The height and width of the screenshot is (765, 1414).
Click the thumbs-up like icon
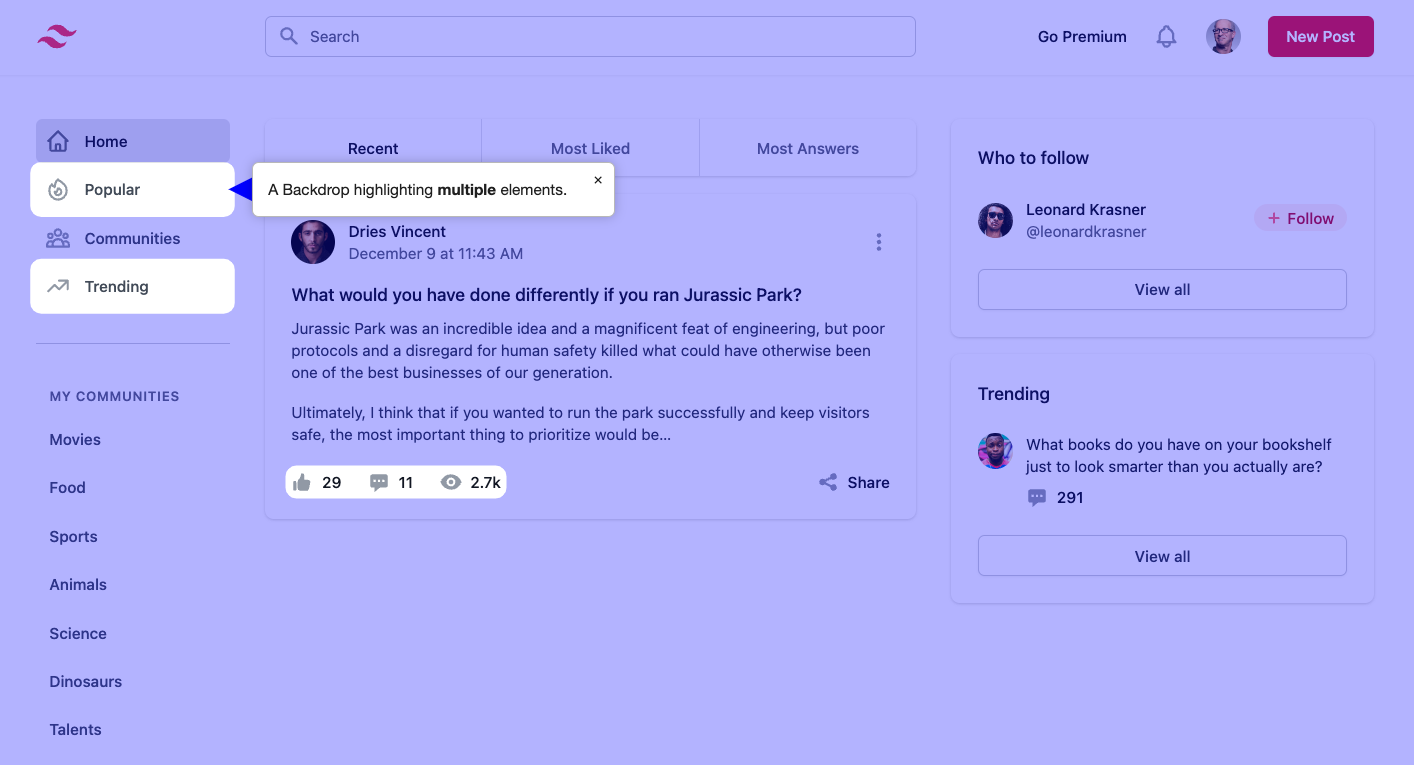[x=302, y=483]
